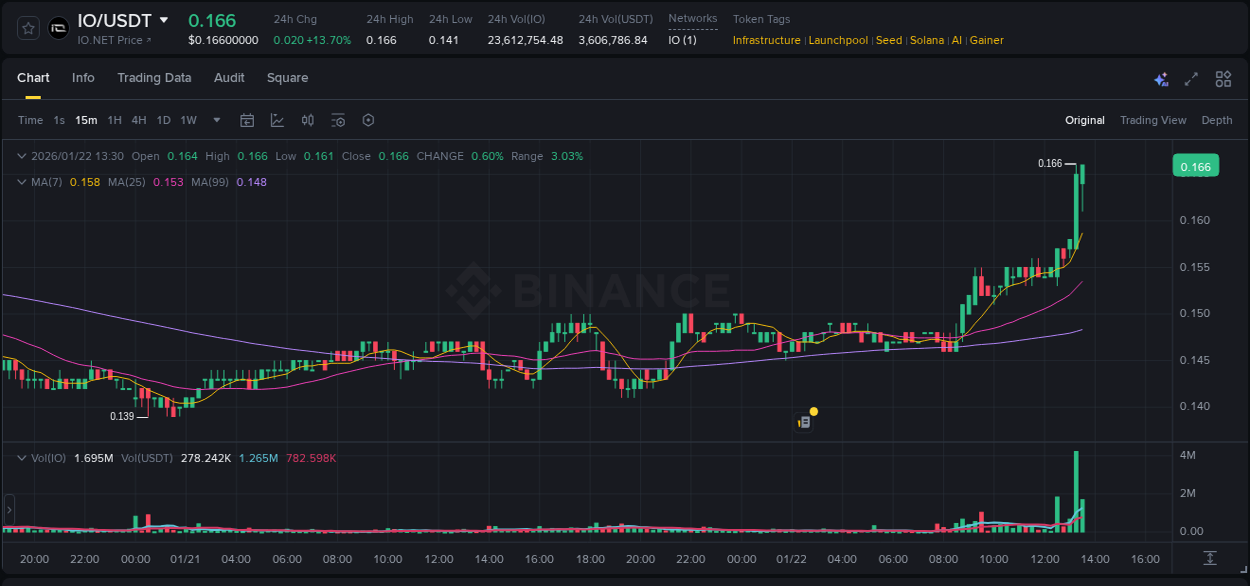Switch to the Trading View chart
The height and width of the screenshot is (586, 1250).
pyautogui.click(x=1153, y=120)
